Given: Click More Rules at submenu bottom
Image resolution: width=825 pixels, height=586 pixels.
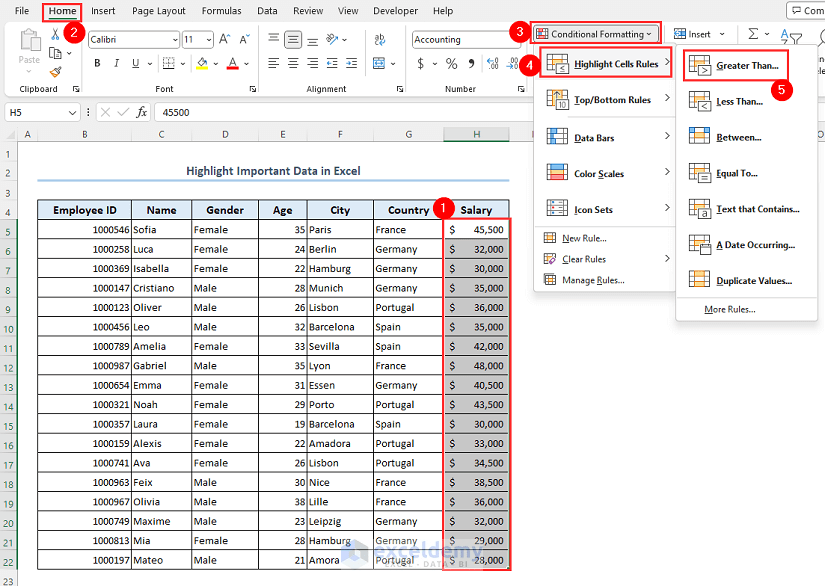Looking at the screenshot, I should [x=729, y=309].
